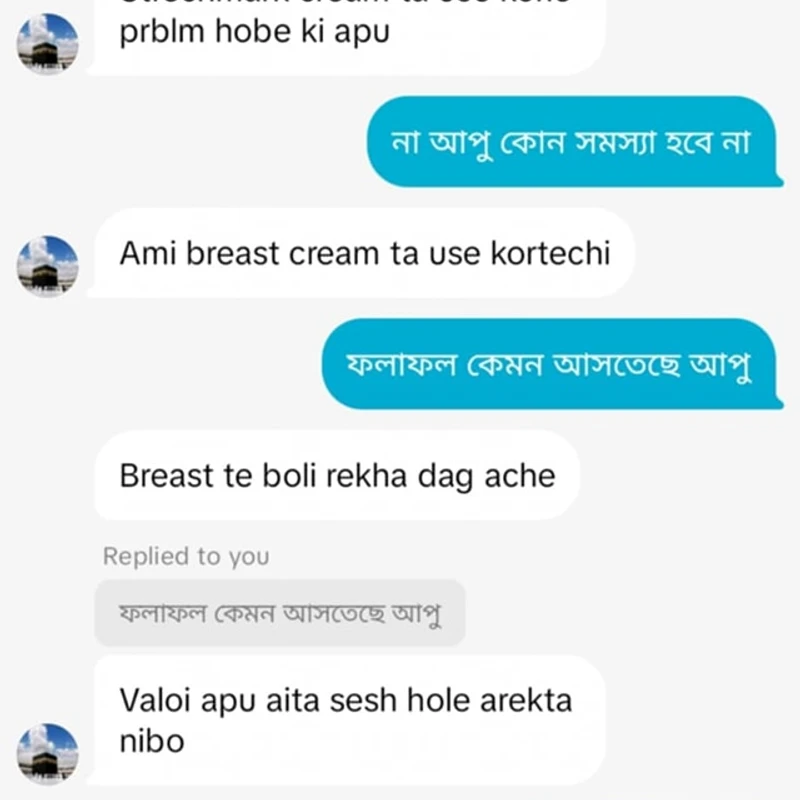Screen dimensions: 800x800
Task: Select the 'Valoi apu aita sesh hole arekta nibo' bubble
Action: (x=346, y=720)
